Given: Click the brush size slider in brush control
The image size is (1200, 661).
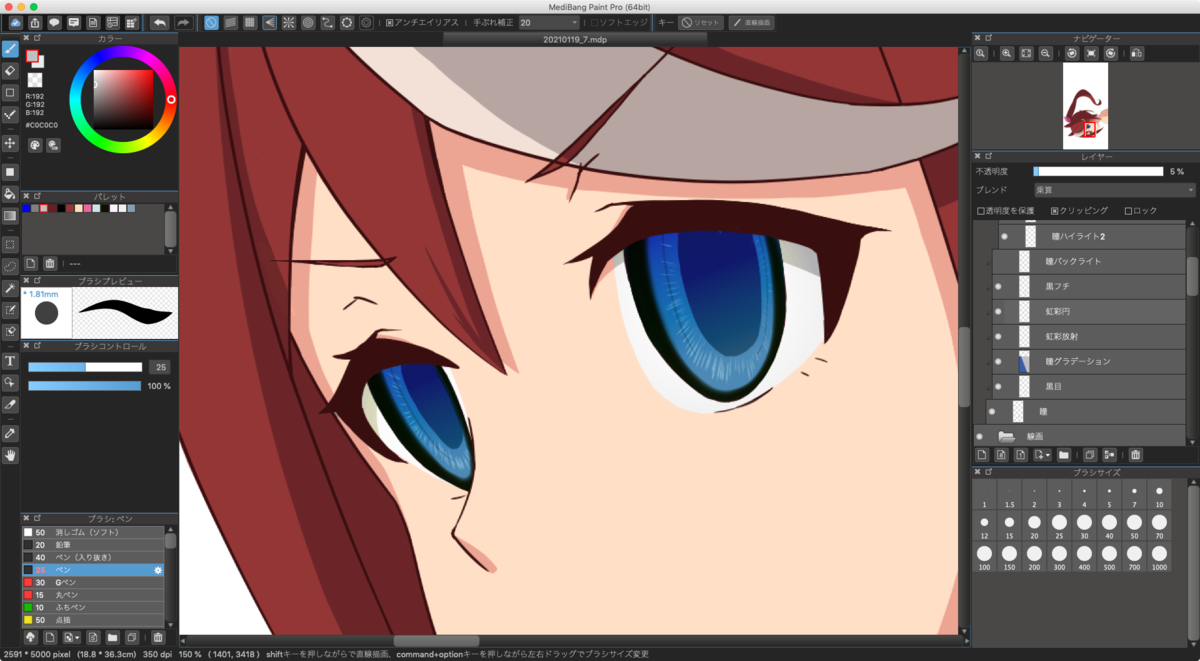Looking at the screenshot, I should 85,367.
